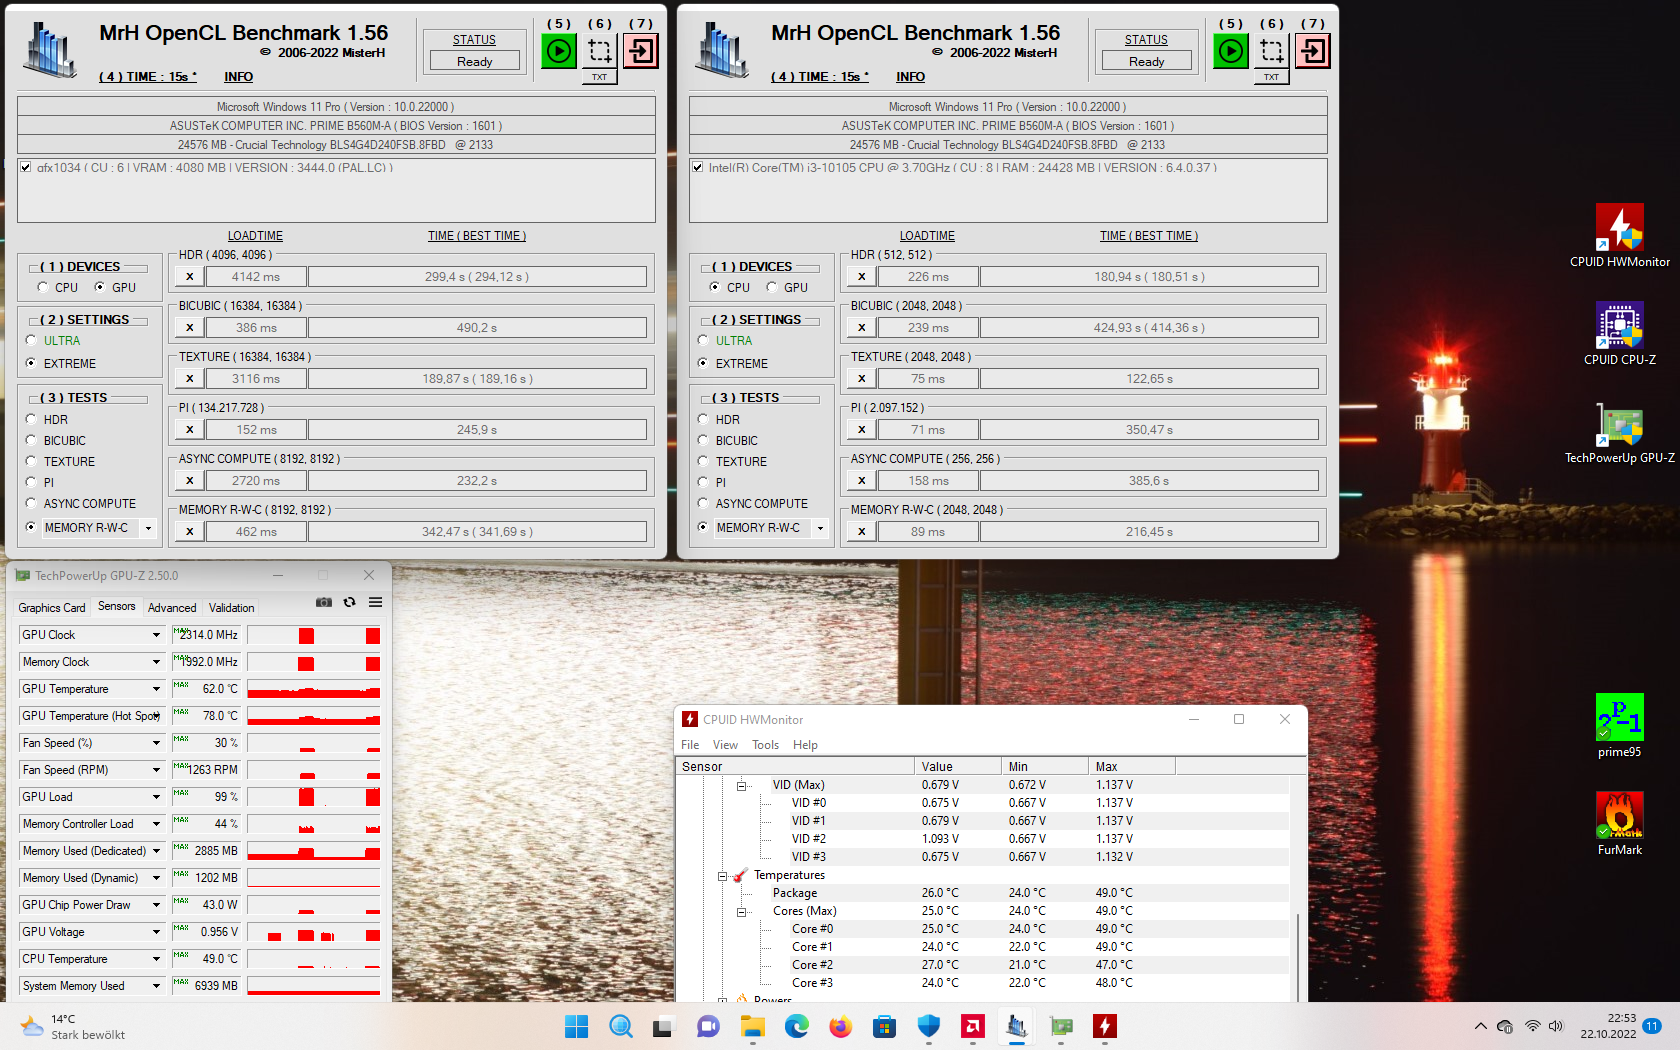
Task: Show hidden tray icons chevron
Action: click(1480, 1026)
